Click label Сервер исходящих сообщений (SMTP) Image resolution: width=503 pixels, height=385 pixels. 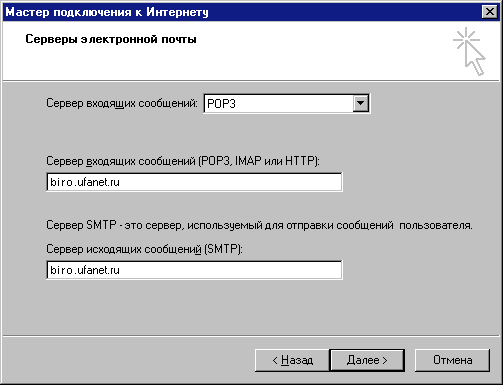[x=144, y=249]
